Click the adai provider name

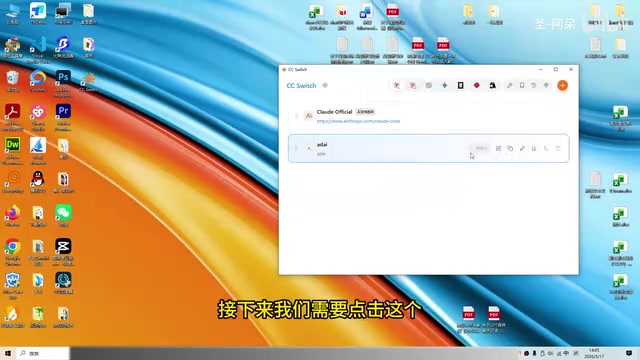pyautogui.click(x=322, y=144)
